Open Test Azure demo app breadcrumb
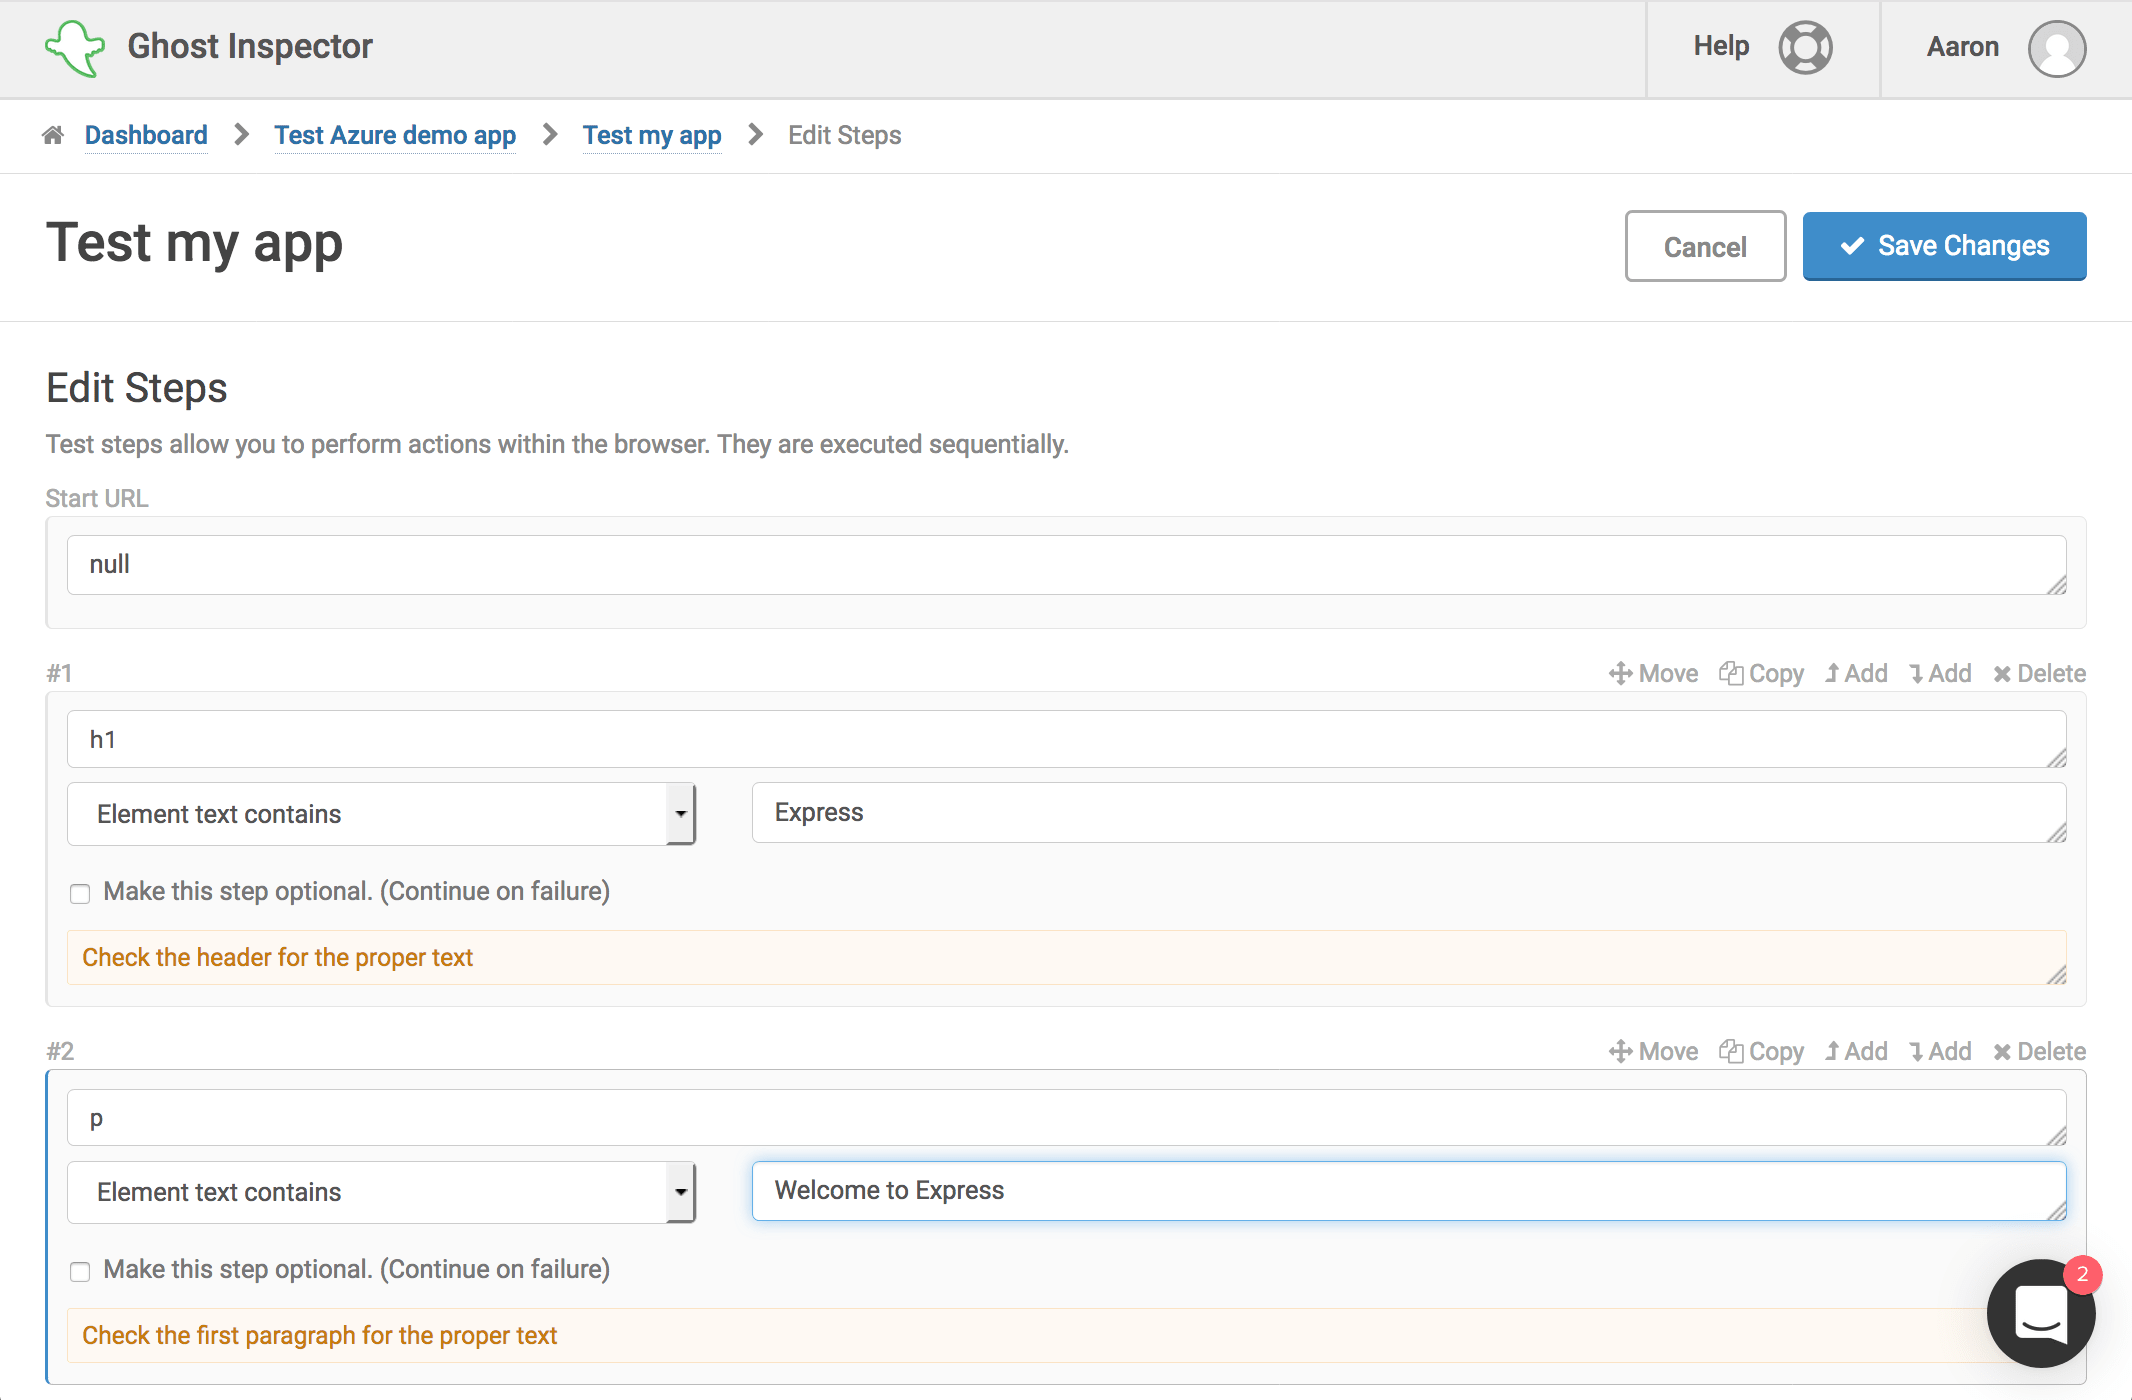 pos(395,135)
